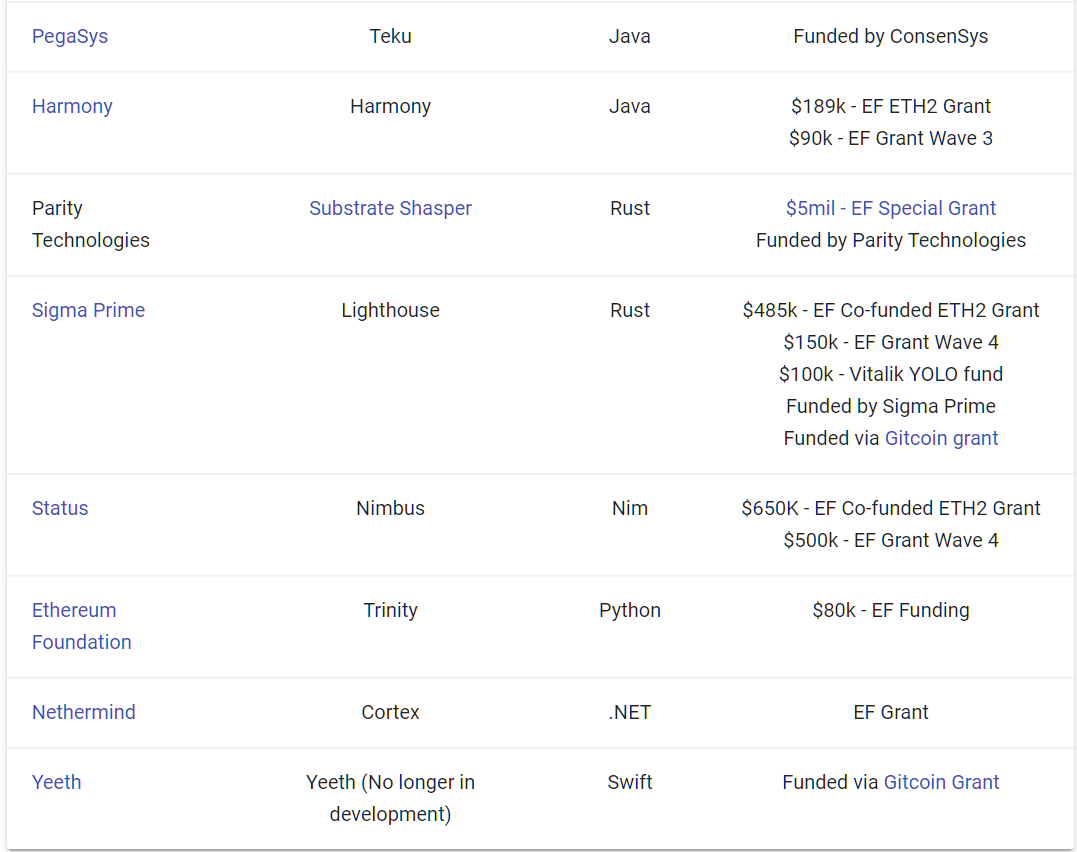The image size is (1077, 852).
Task: Visit the Ethereum Foundation link
Action: coord(74,610)
